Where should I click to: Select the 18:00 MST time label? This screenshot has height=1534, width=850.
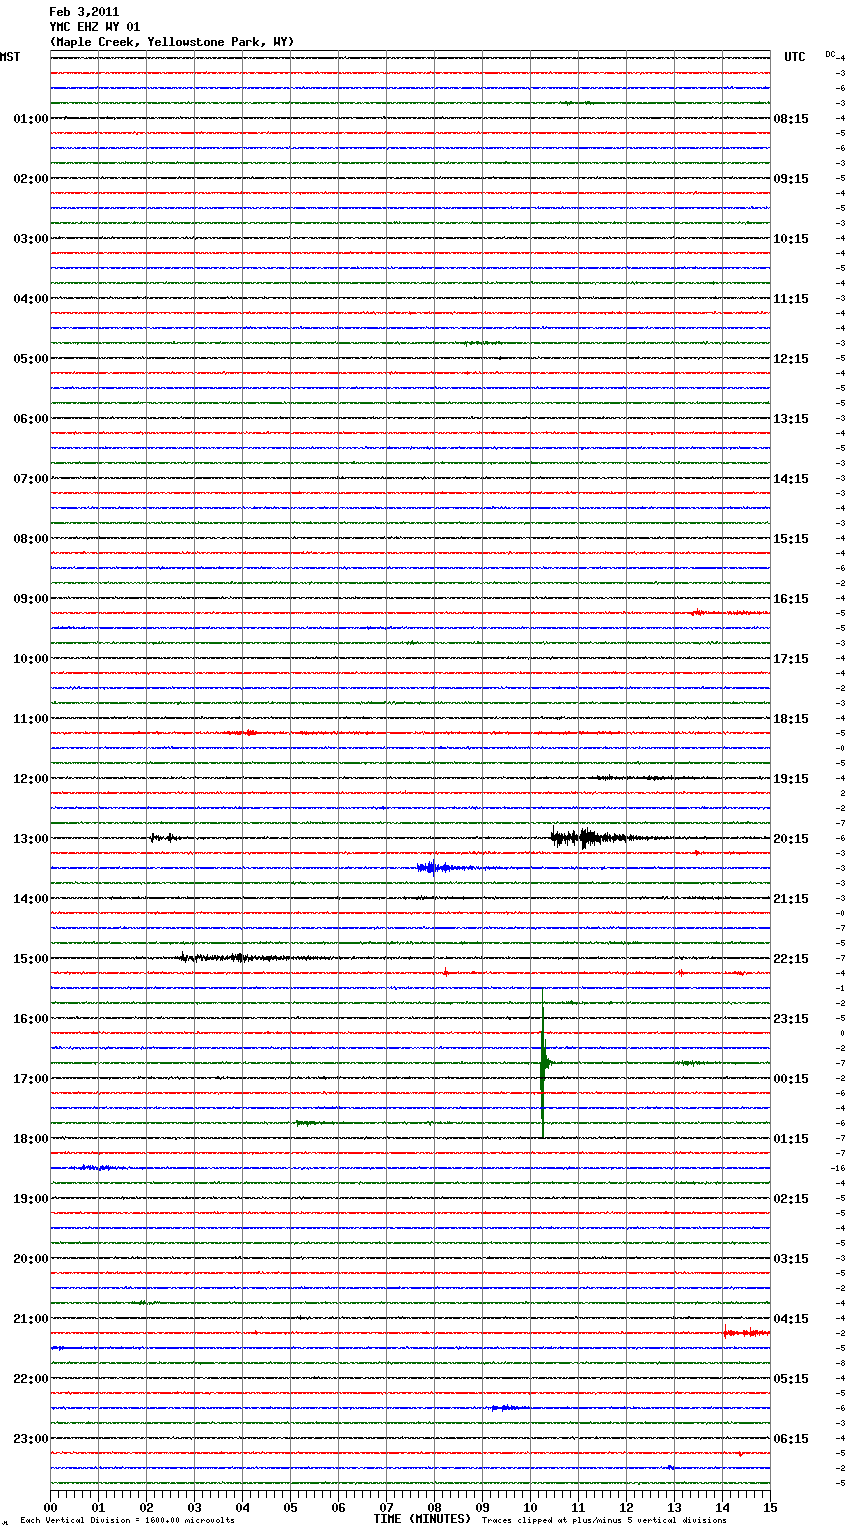click(x=31, y=1139)
